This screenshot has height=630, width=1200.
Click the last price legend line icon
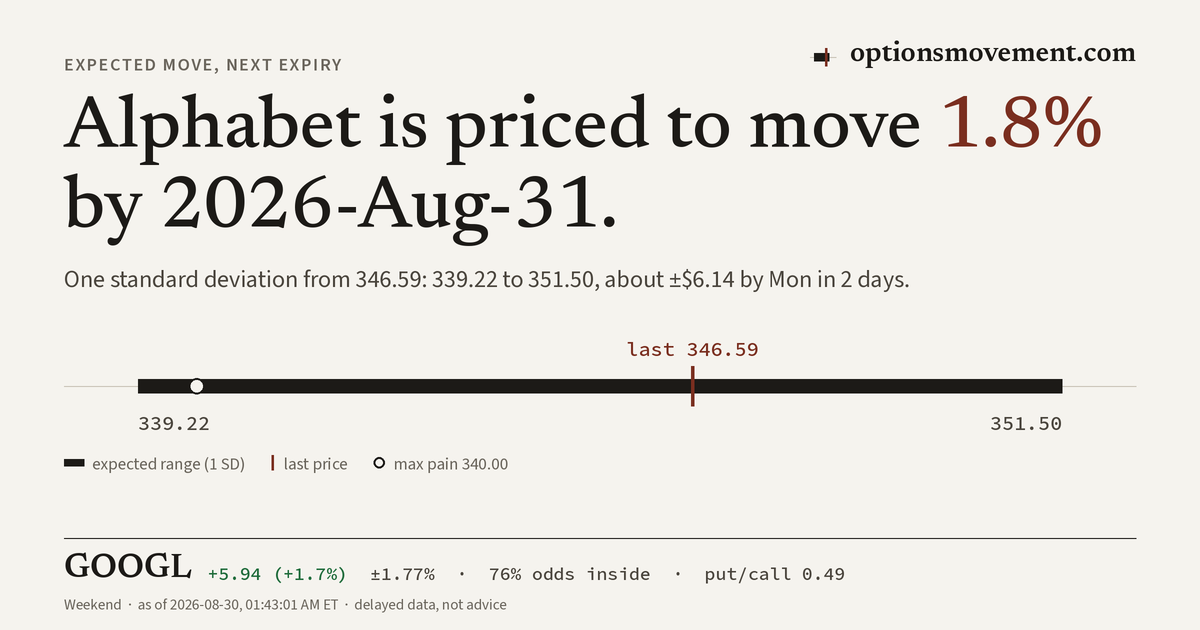(272, 464)
